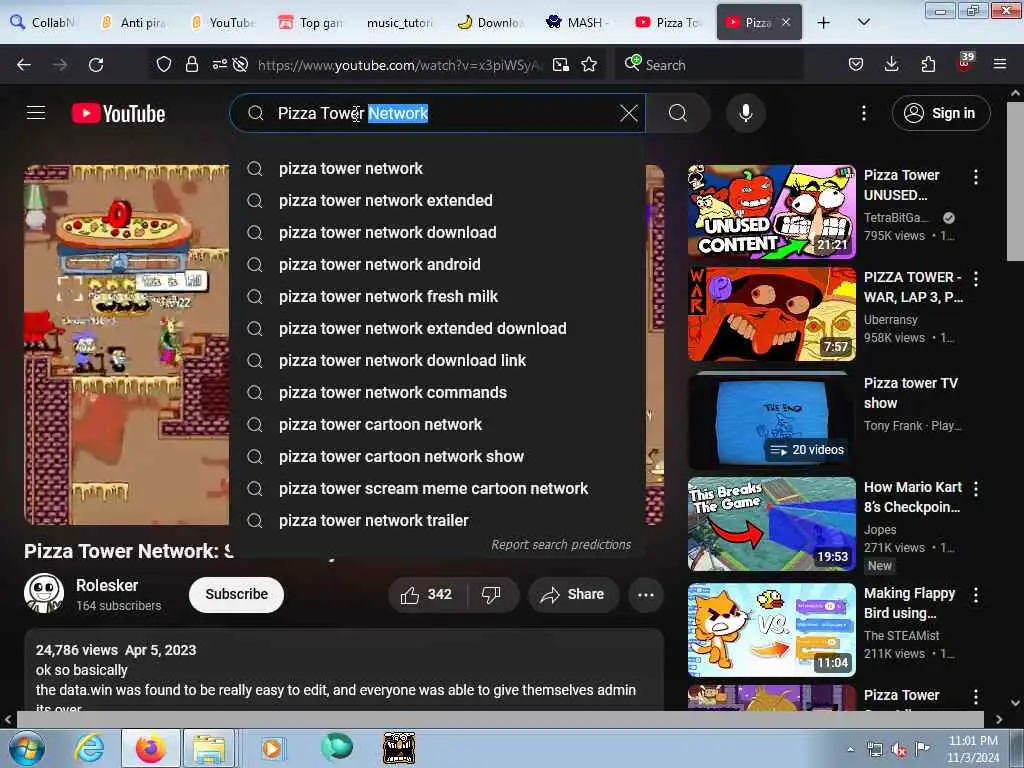Select suggestion 'pizza tower network trailer'

pyautogui.click(x=436, y=520)
